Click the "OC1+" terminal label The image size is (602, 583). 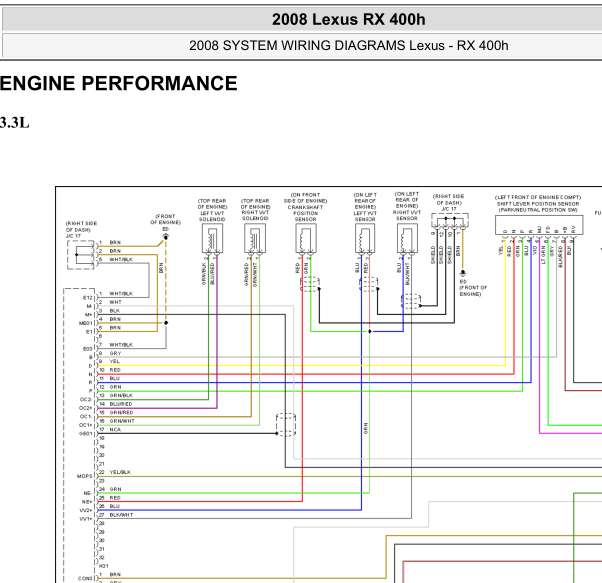click(86, 425)
